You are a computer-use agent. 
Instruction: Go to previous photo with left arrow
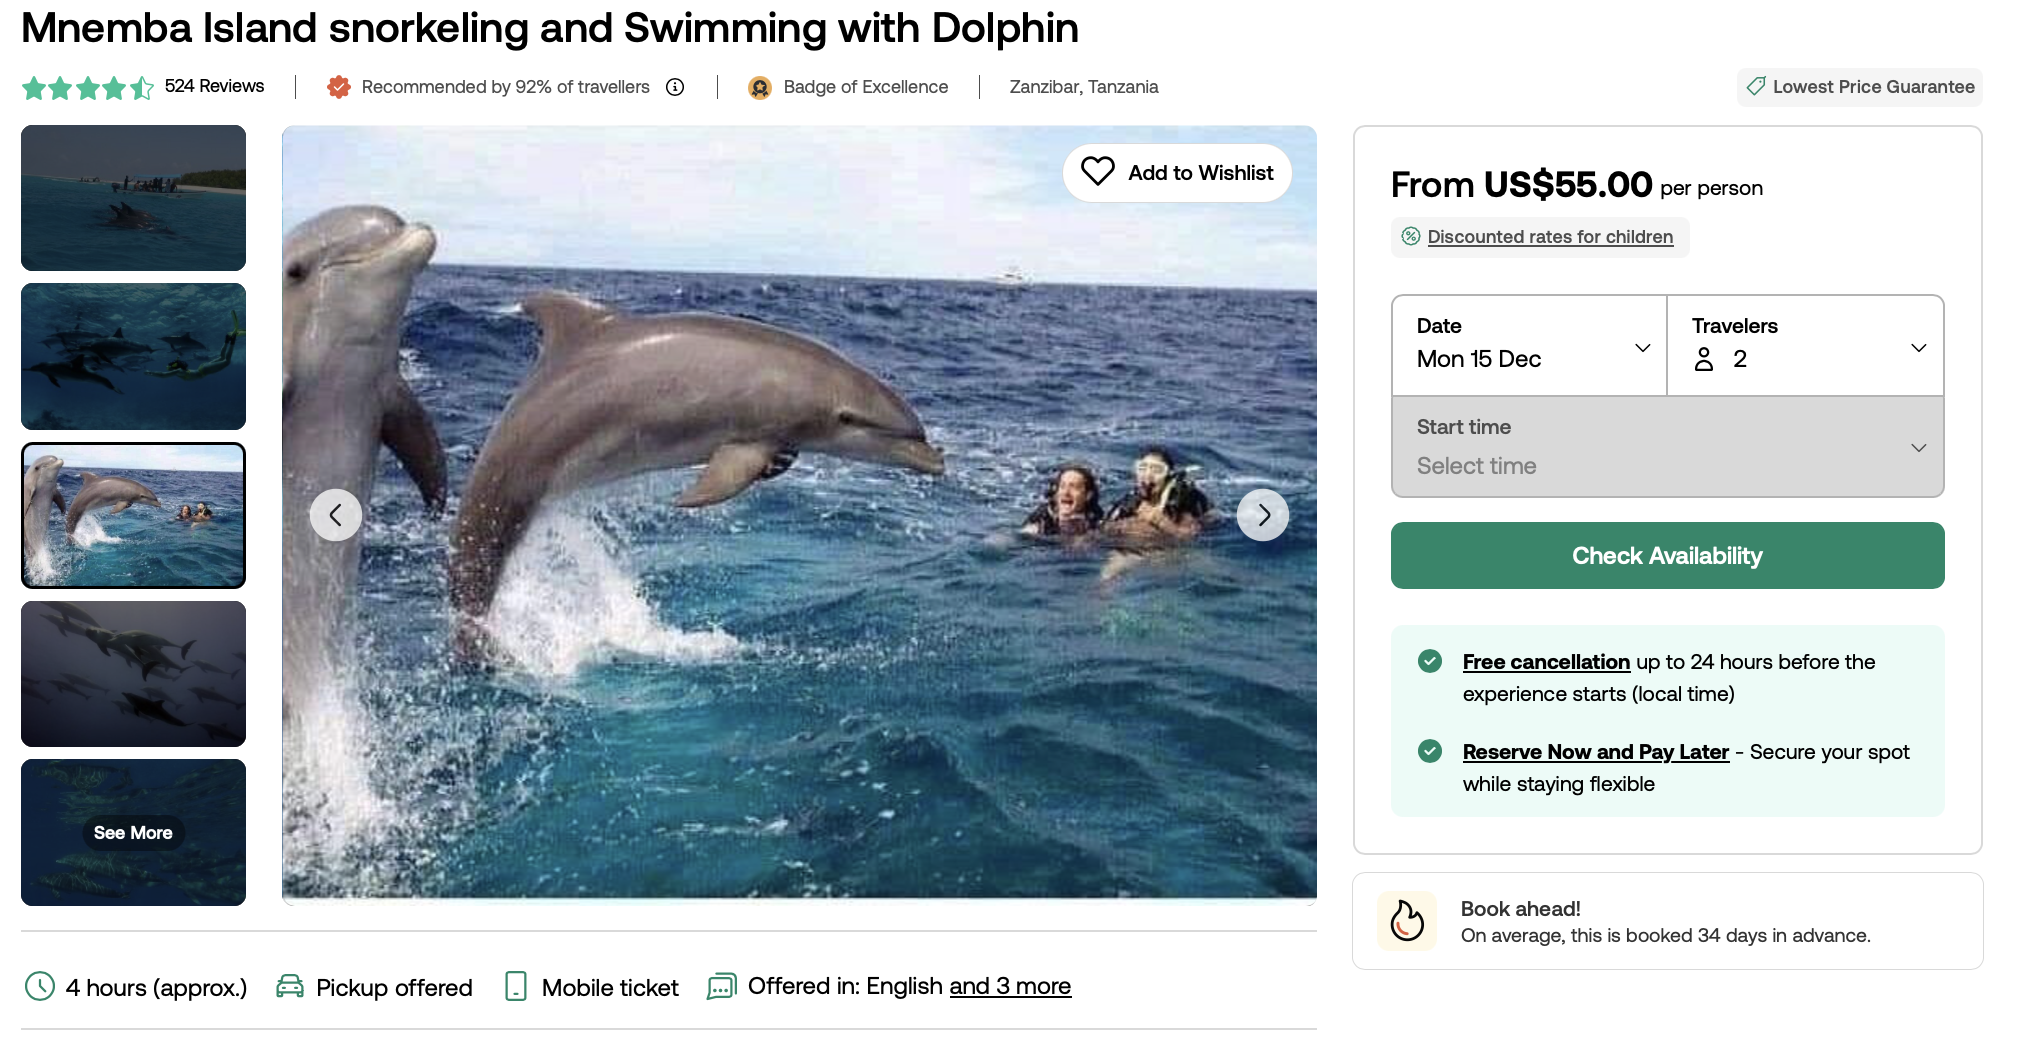(336, 515)
